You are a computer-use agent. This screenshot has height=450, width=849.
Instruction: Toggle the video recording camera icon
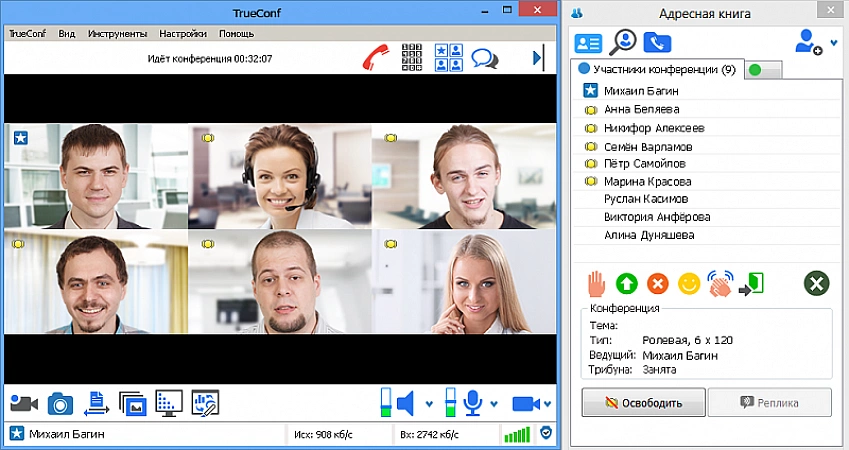(24, 403)
